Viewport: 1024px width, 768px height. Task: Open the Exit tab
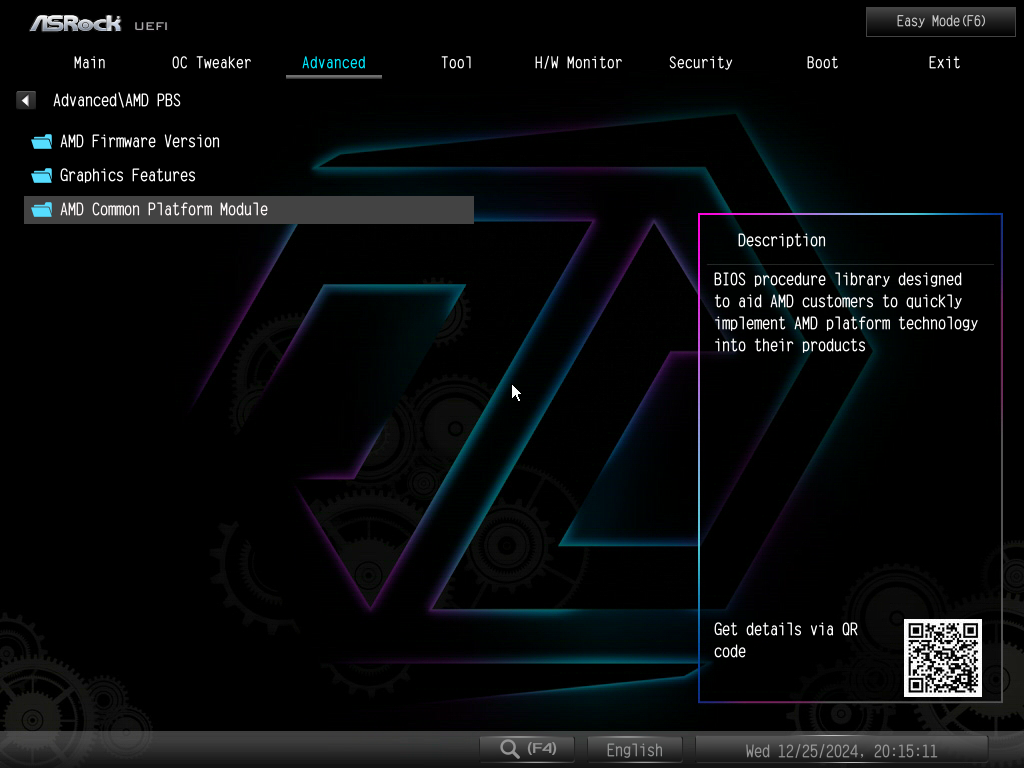pos(944,63)
